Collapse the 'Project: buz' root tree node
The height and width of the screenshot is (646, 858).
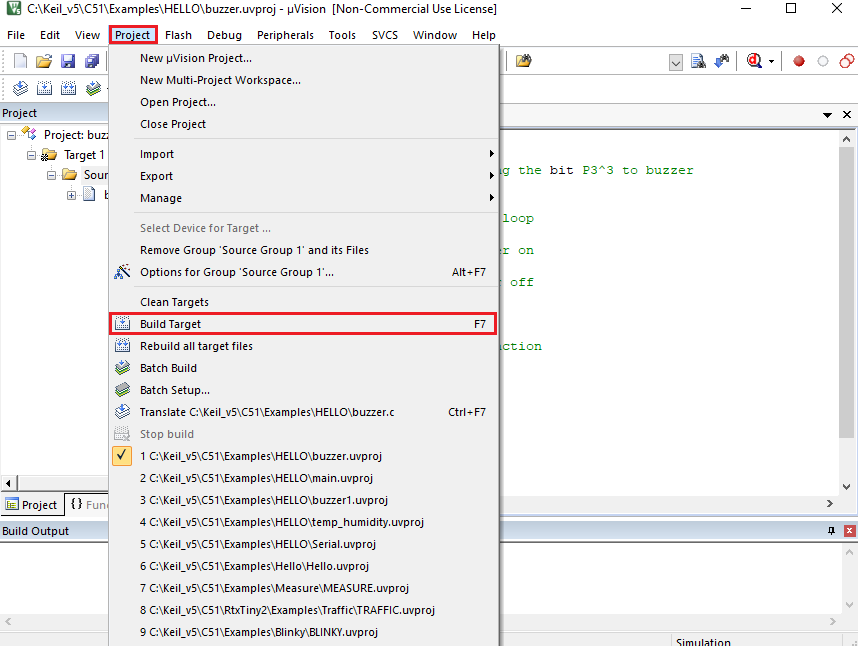[x=11, y=135]
